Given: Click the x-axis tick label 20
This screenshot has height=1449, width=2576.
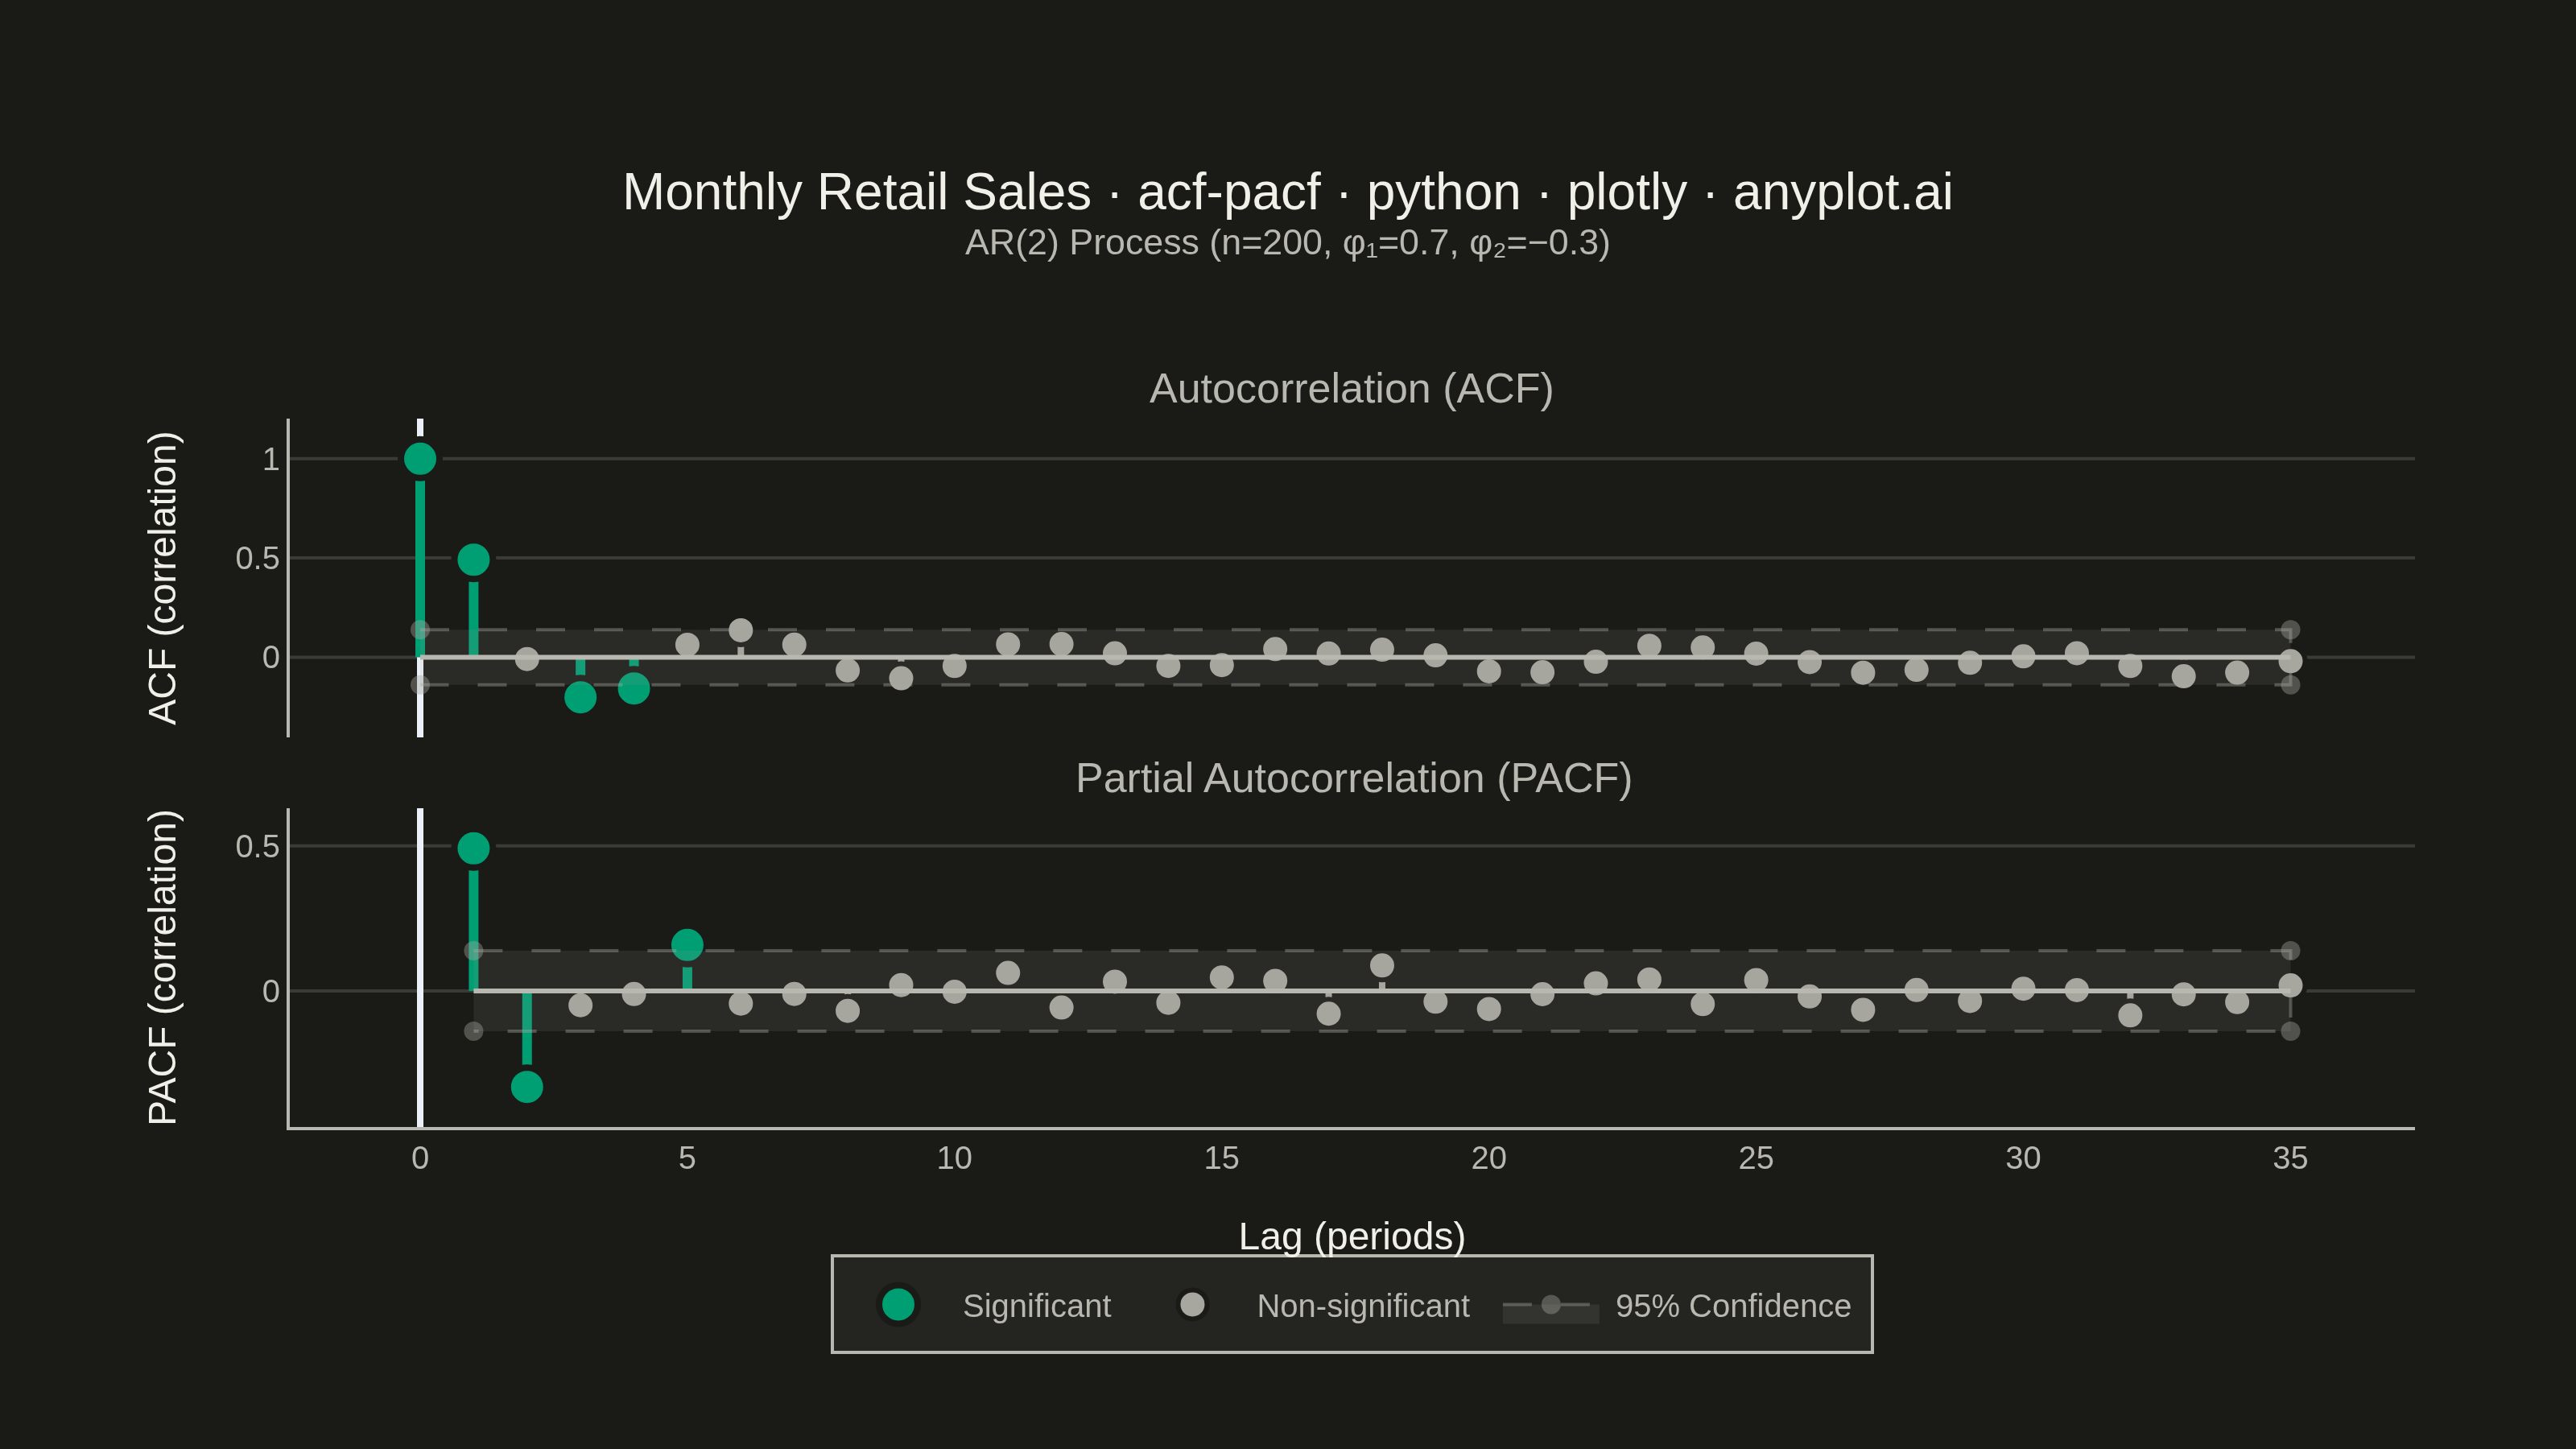Looking at the screenshot, I should [1489, 1158].
